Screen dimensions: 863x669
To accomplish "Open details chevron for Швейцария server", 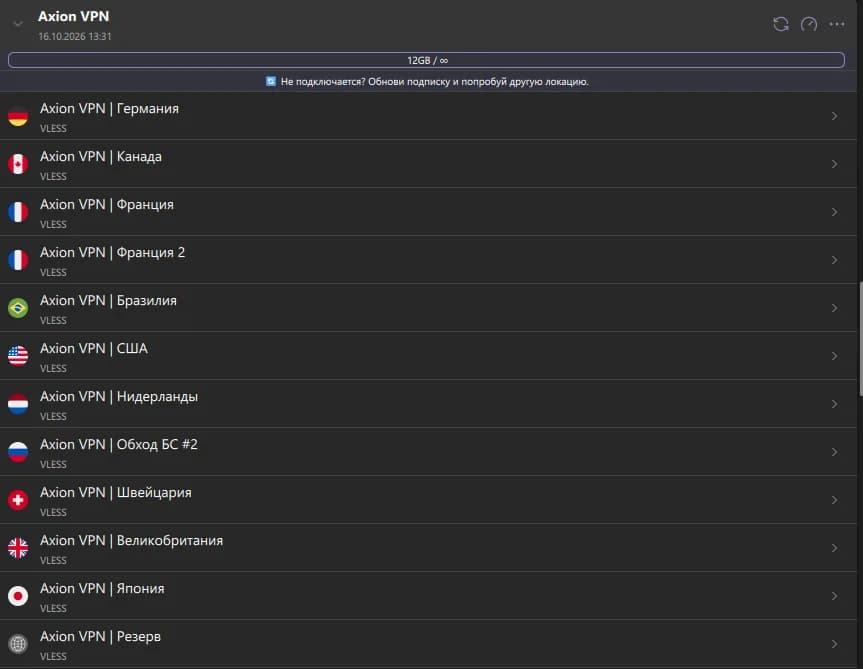I will pyautogui.click(x=834, y=500).
